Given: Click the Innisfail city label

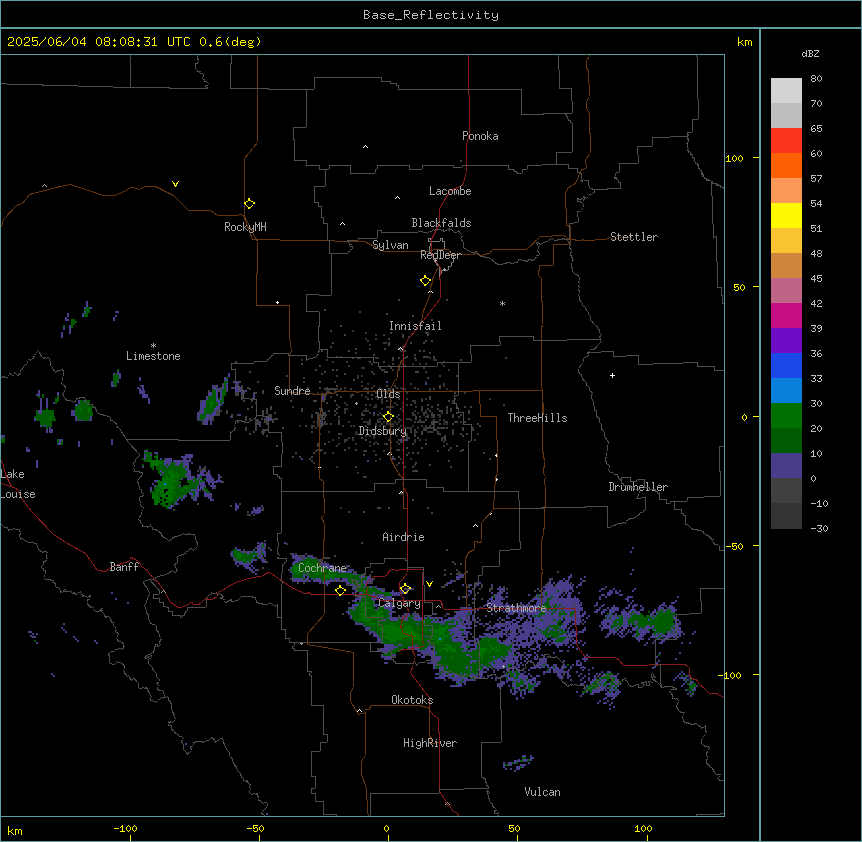Looking at the screenshot, I should [415, 326].
